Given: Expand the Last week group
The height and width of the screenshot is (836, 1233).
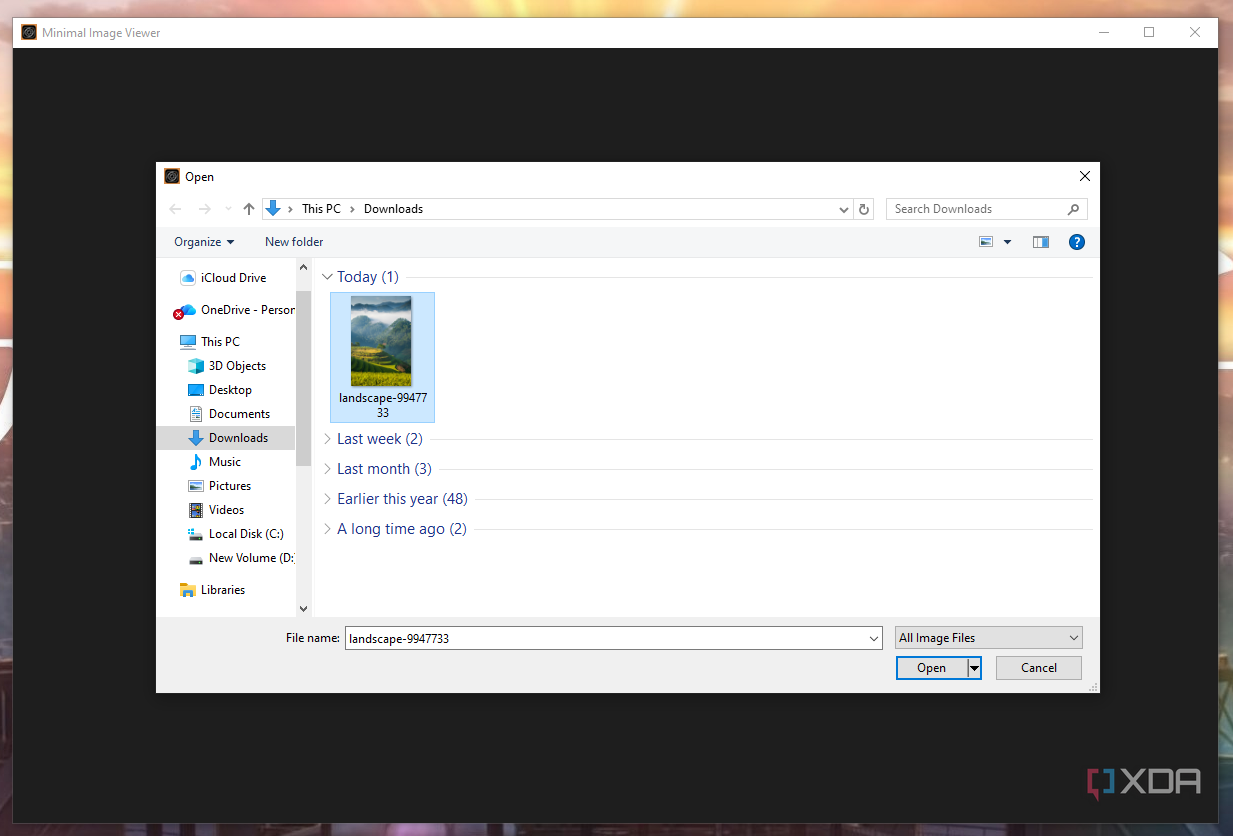Looking at the screenshot, I should click(327, 439).
